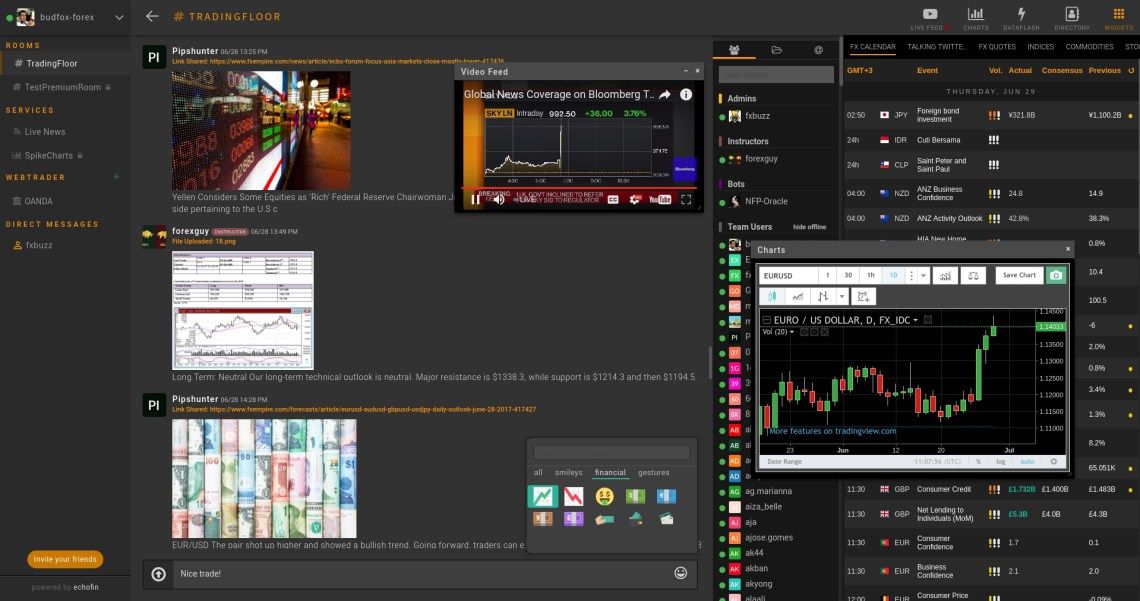Switch to Indices tab
The image size is (1140, 601).
[1040, 47]
